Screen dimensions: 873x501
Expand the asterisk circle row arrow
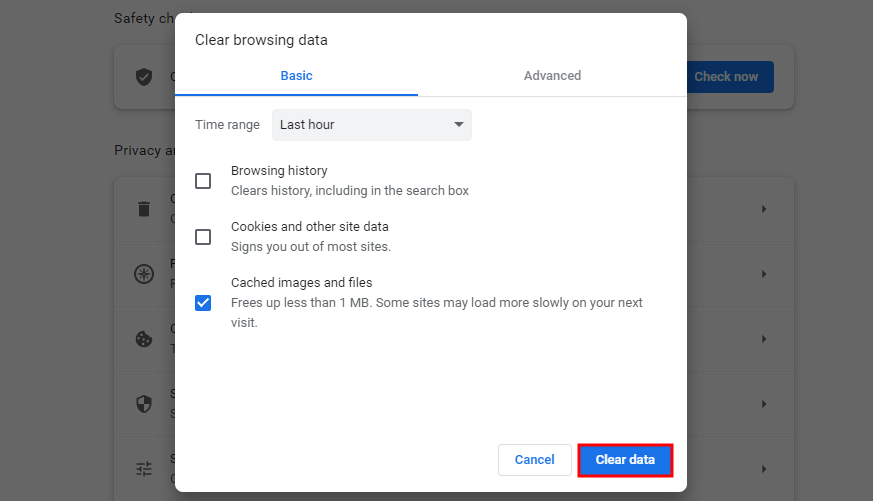764,274
